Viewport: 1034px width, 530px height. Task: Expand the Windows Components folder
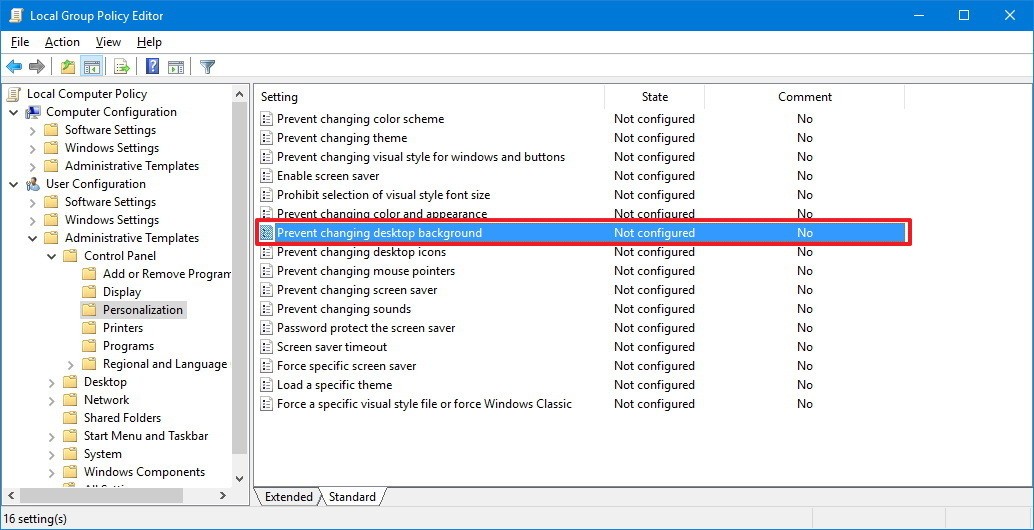tap(52, 472)
